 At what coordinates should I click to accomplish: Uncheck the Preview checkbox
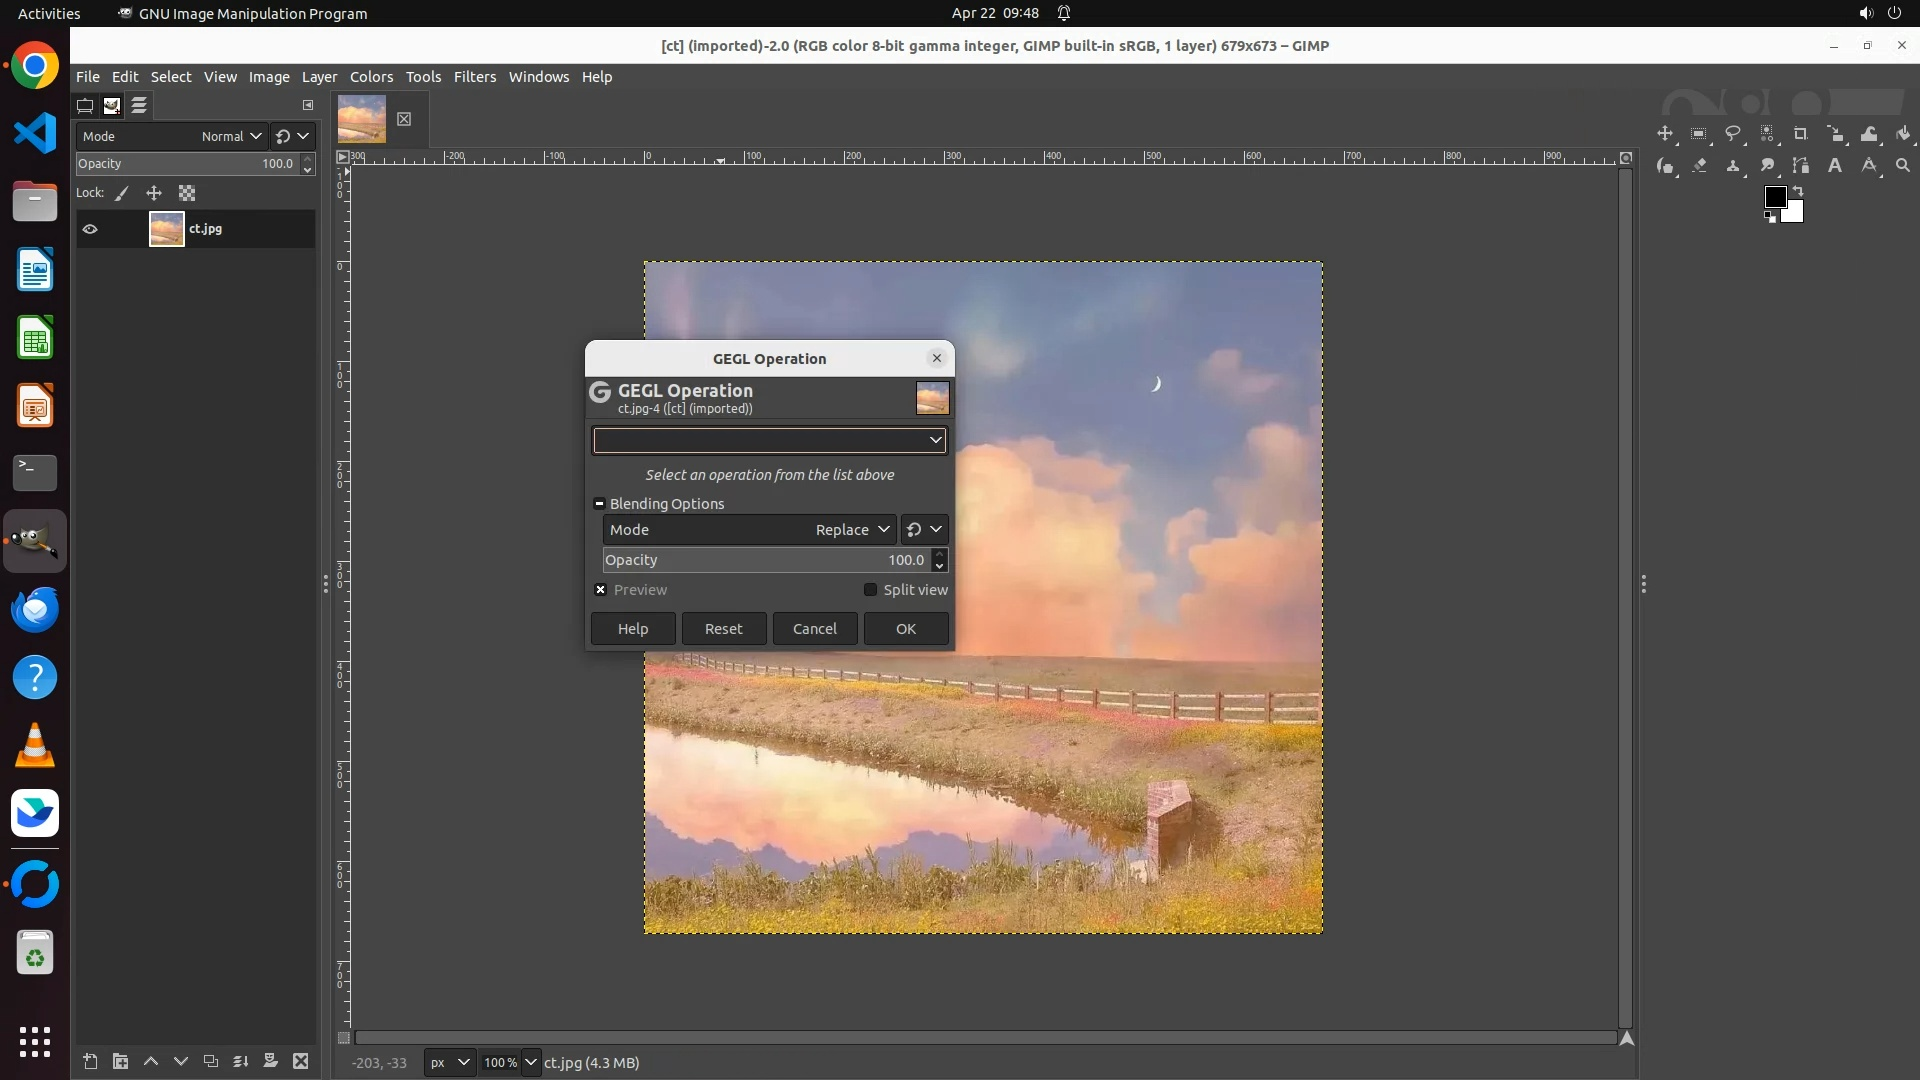(x=600, y=590)
